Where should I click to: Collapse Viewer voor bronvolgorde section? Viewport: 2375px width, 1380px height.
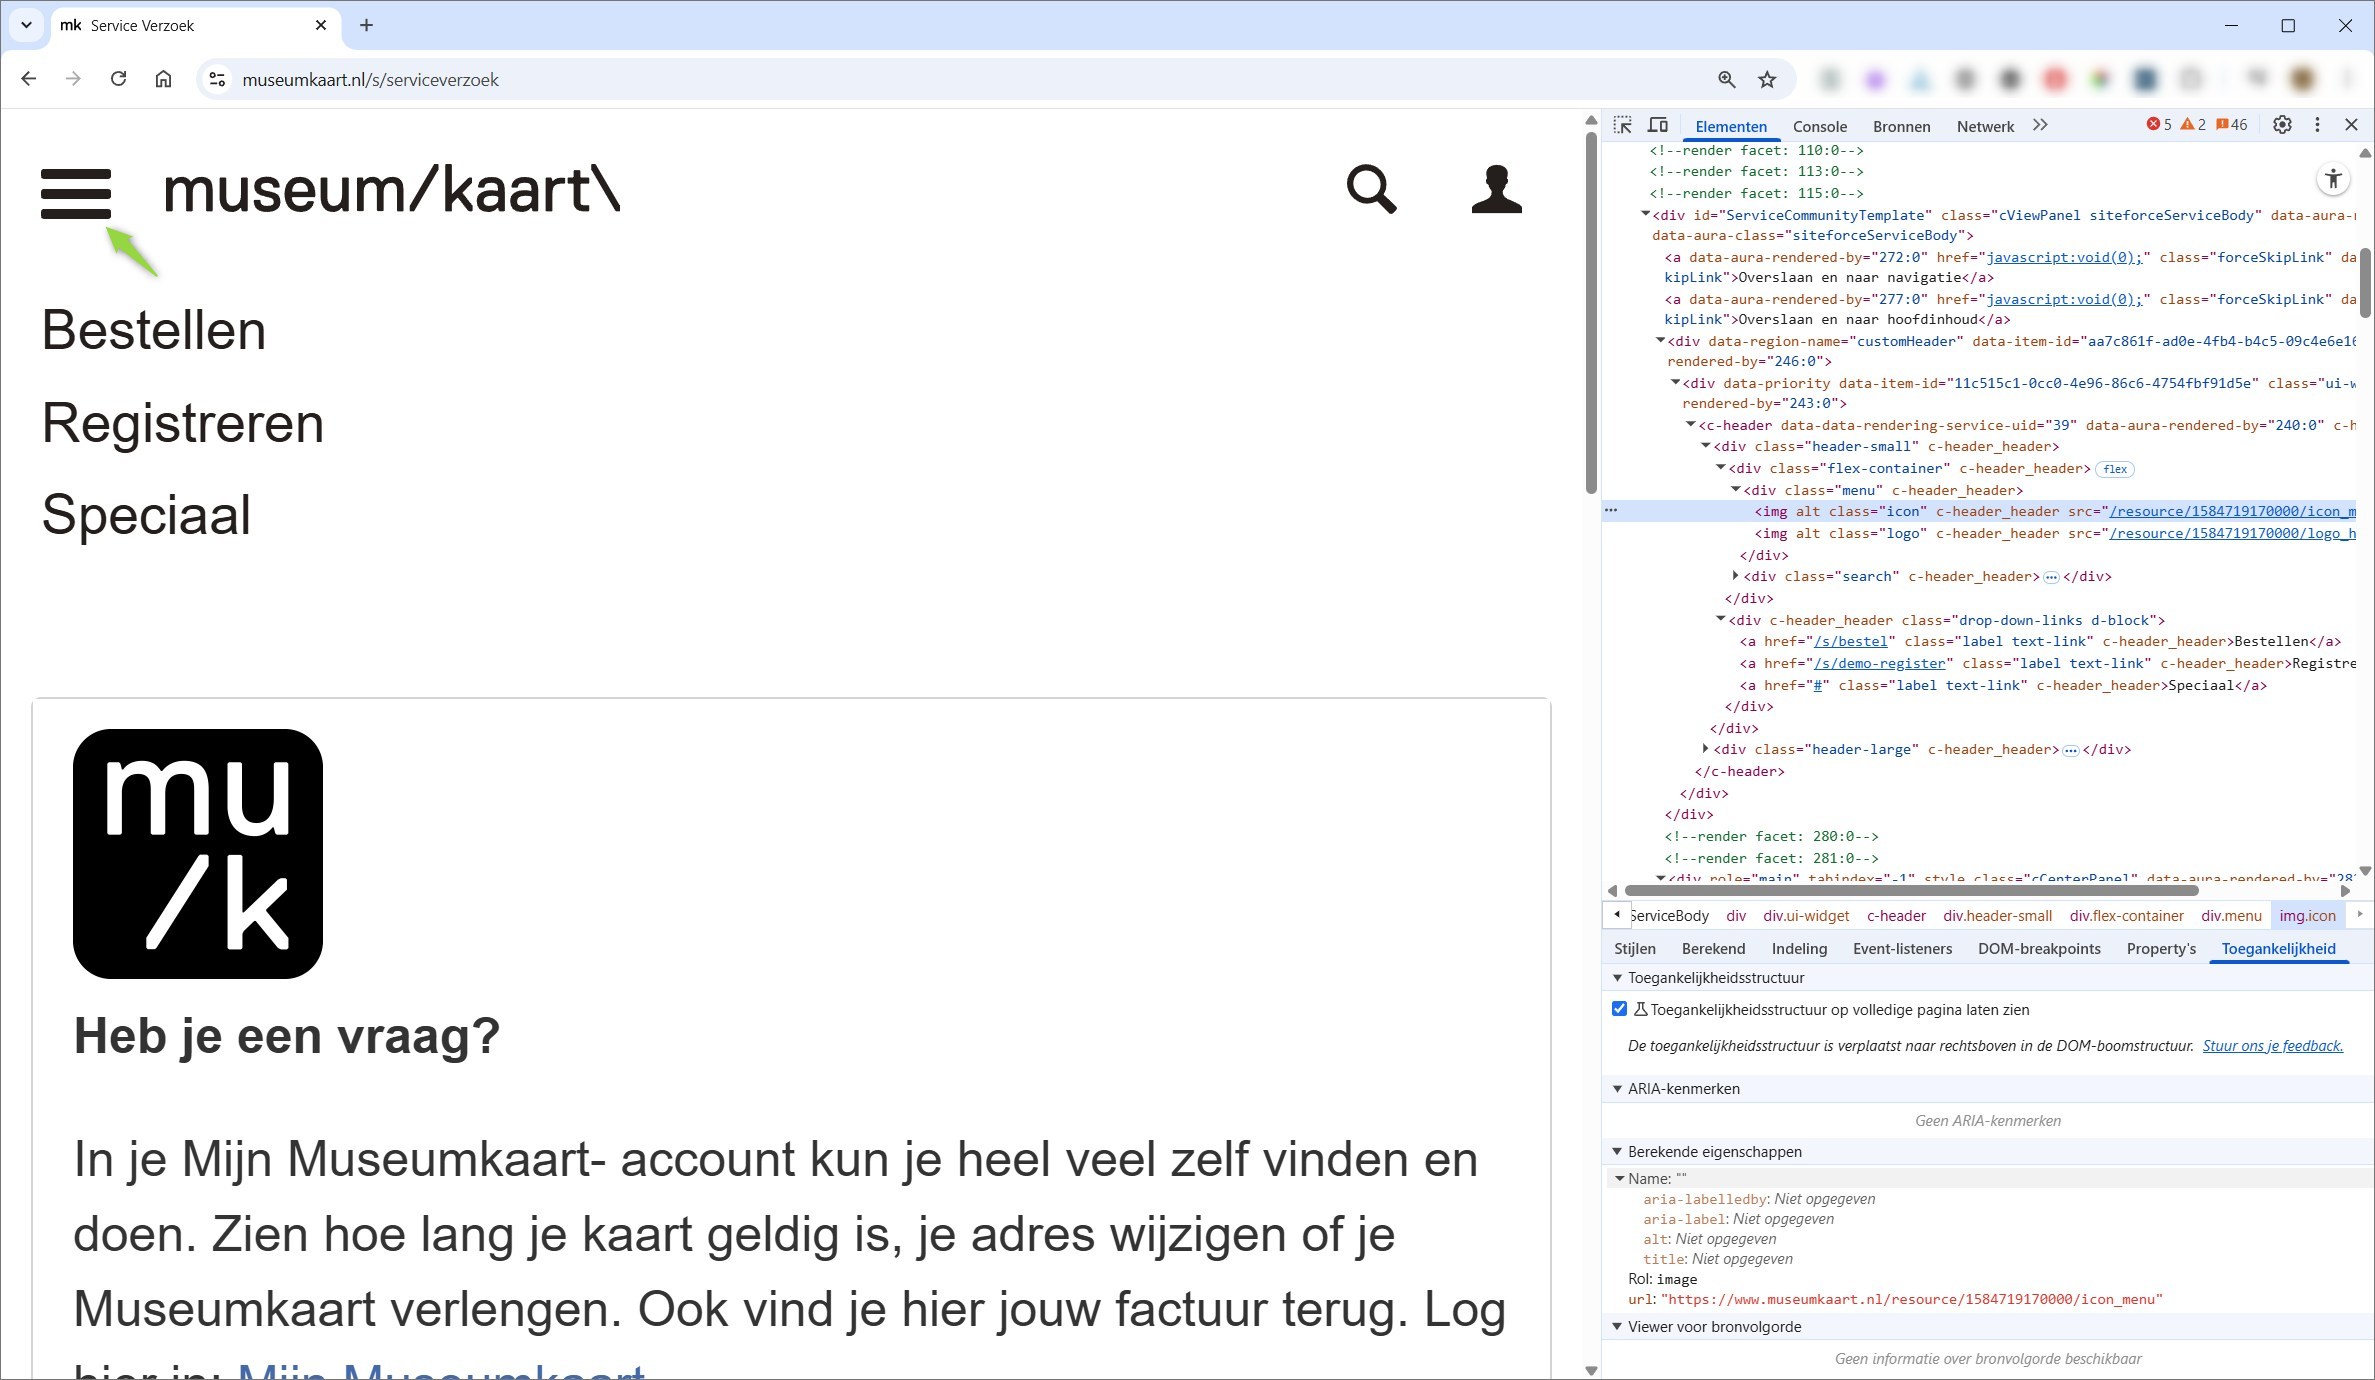1617,1327
